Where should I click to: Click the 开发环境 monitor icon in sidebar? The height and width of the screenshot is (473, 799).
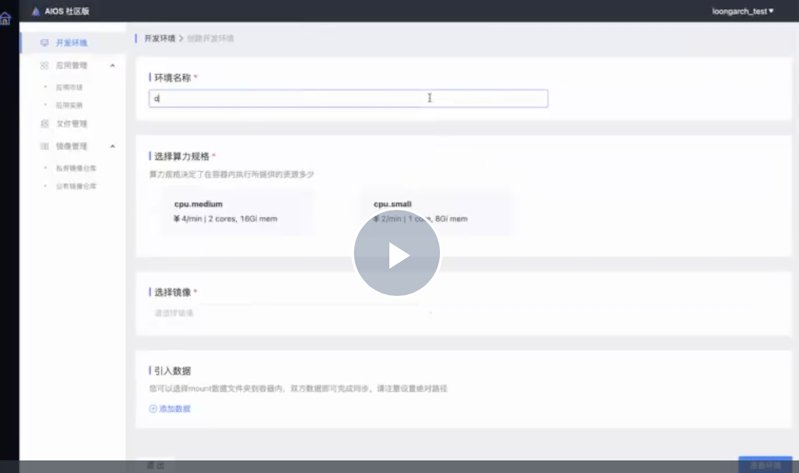[44, 43]
